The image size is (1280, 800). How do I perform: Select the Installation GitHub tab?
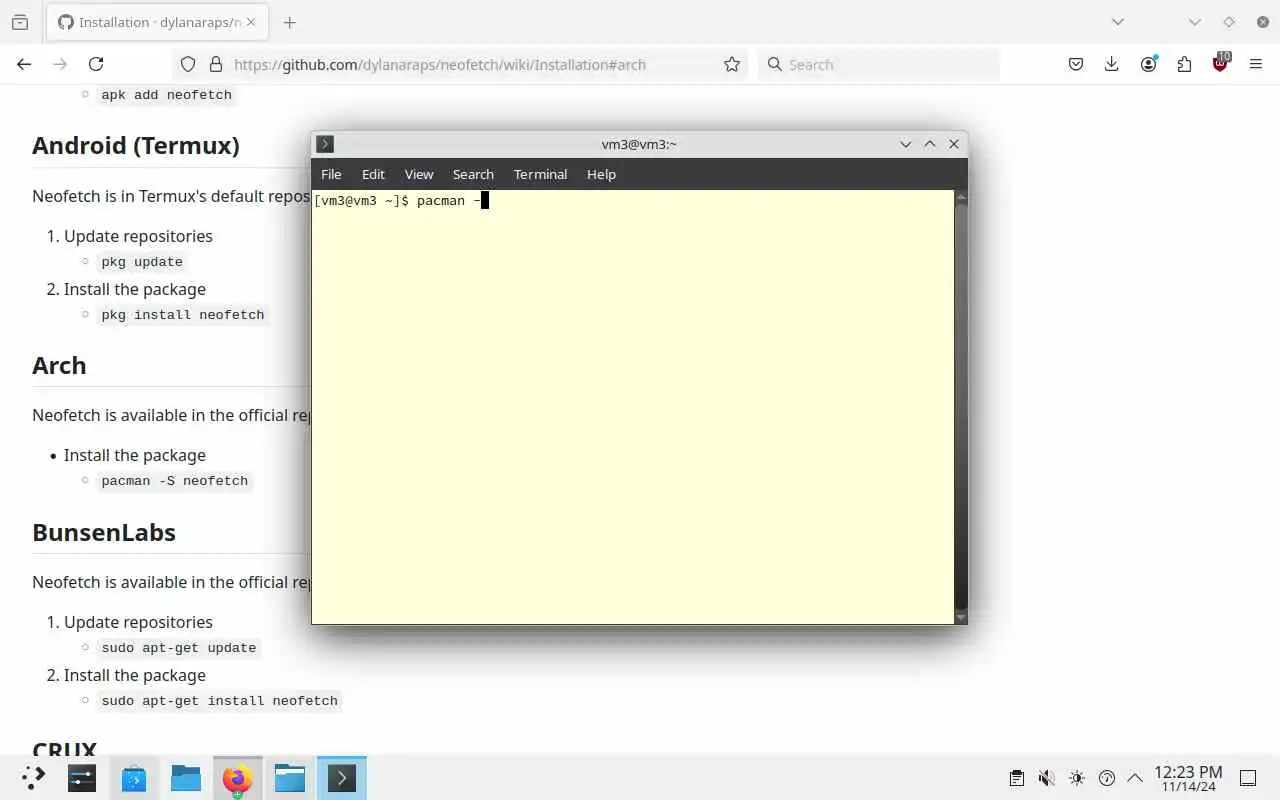coord(157,22)
